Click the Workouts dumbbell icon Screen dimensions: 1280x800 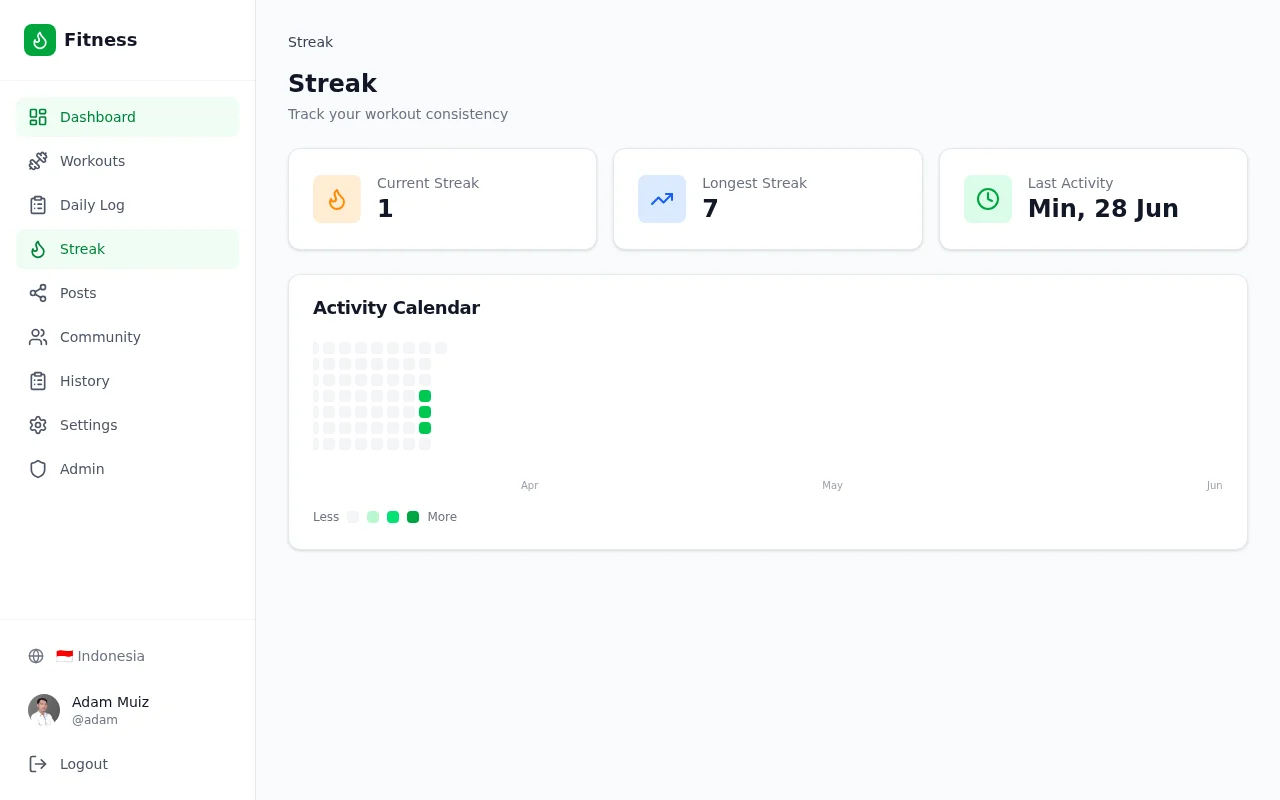click(38, 161)
